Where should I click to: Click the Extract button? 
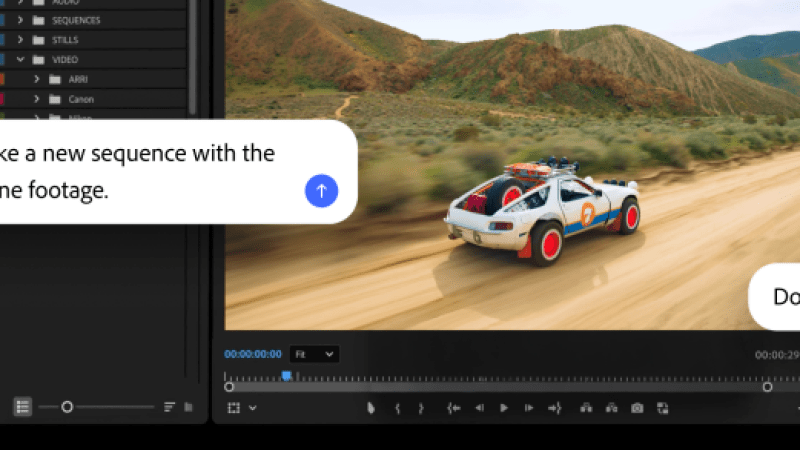tap(611, 408)
